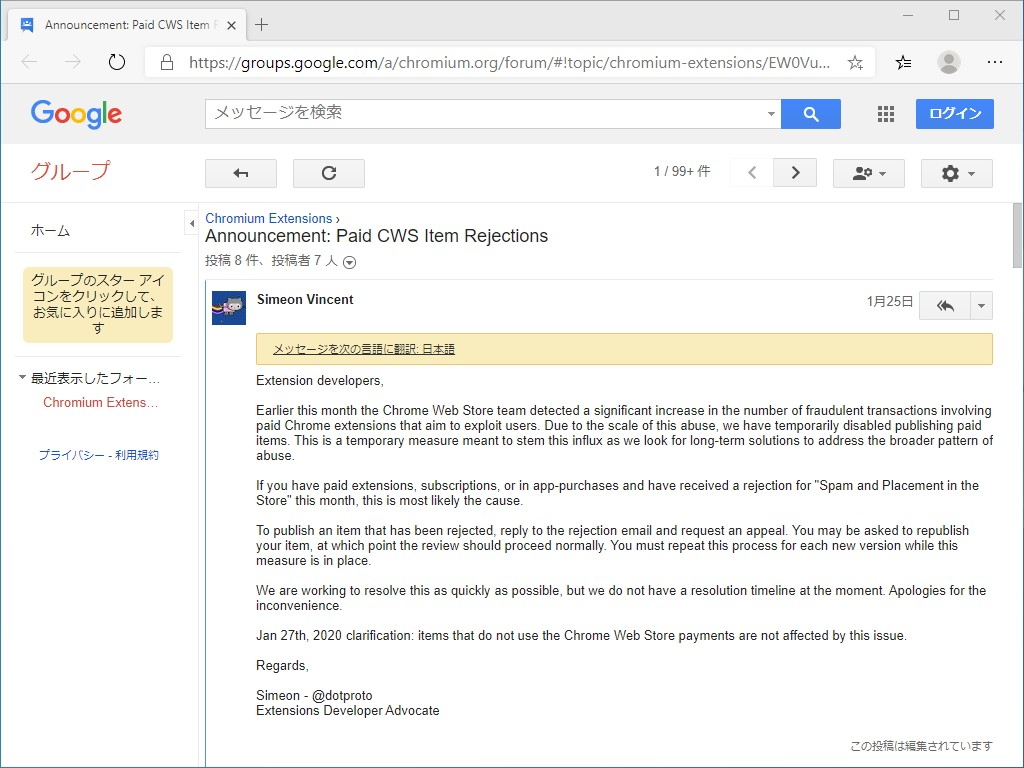The image size is (1024, 768).
Task: Expand poster details arrow near 投稿者 7 人
Action: 349,262
